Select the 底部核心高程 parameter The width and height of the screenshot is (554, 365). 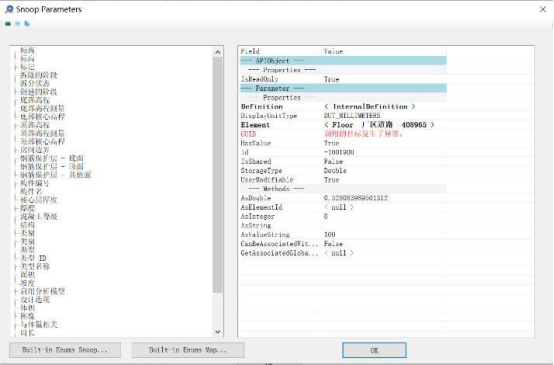pyautogui.click(x=42, y=117)
